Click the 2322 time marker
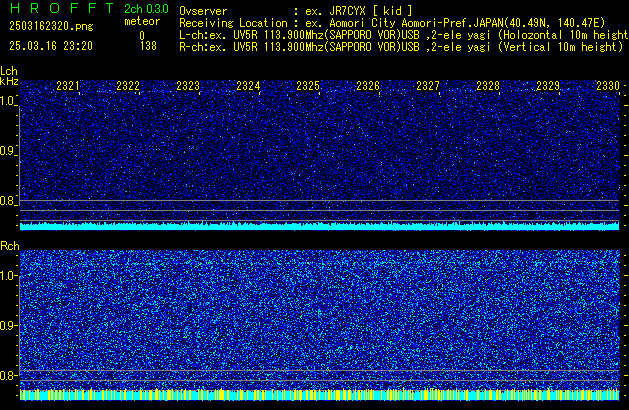Viewport: 629px width, 410px height. click(128, 86)
